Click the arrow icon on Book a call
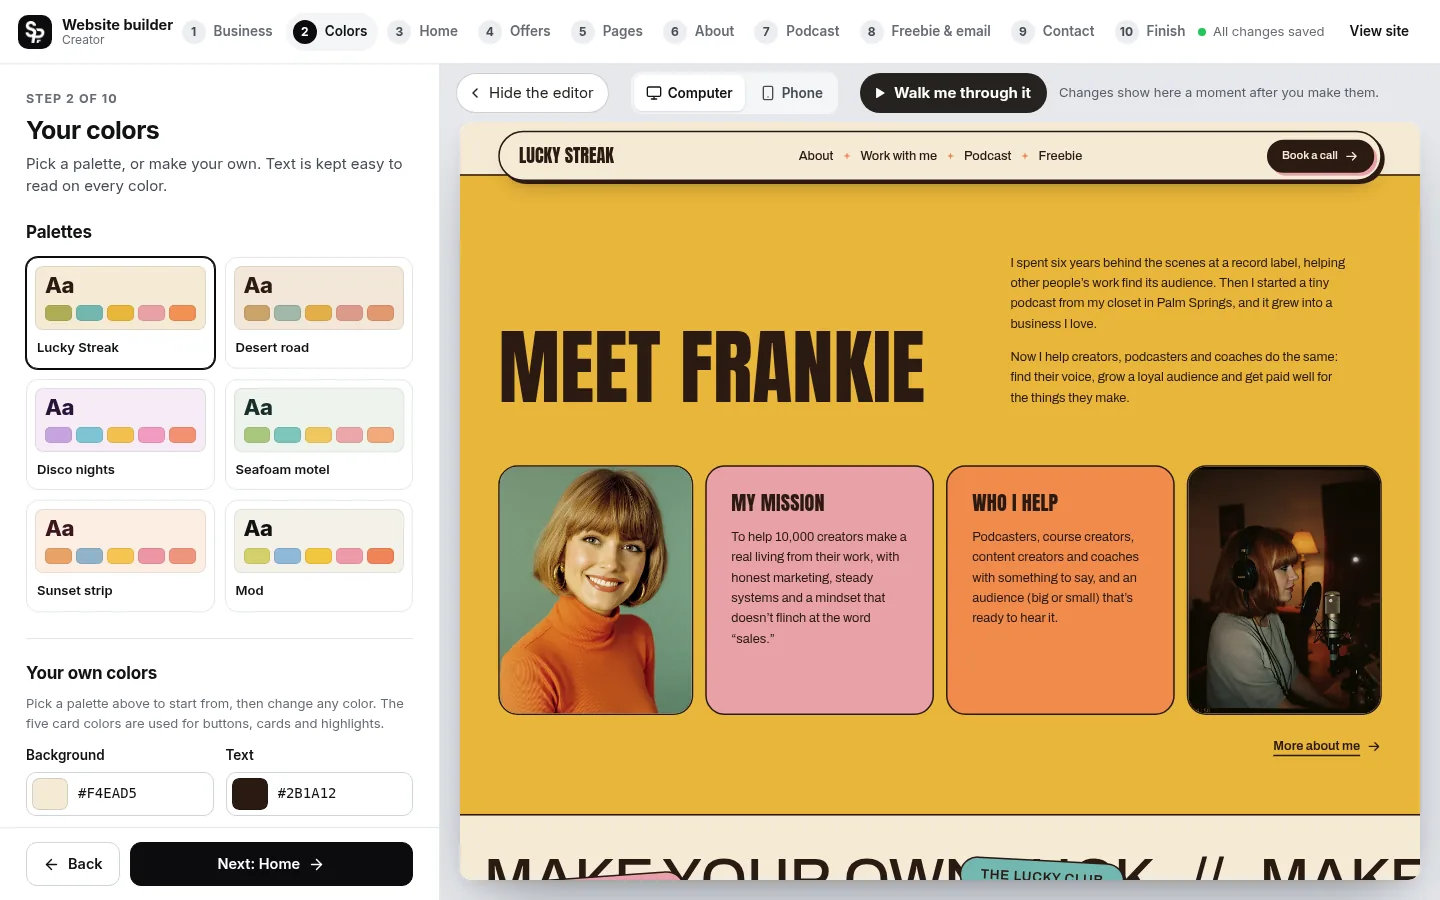The width and height of the screenshot is (1440, 900). click(1352, 156)
